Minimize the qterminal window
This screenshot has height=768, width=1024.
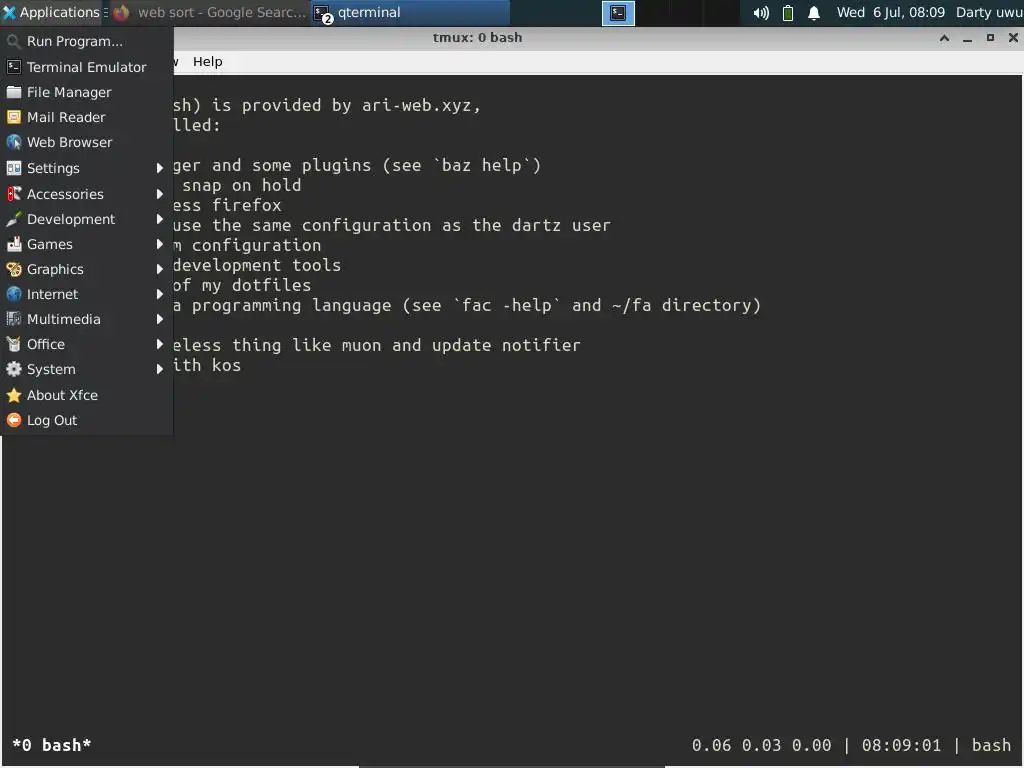tap(967, 38)
